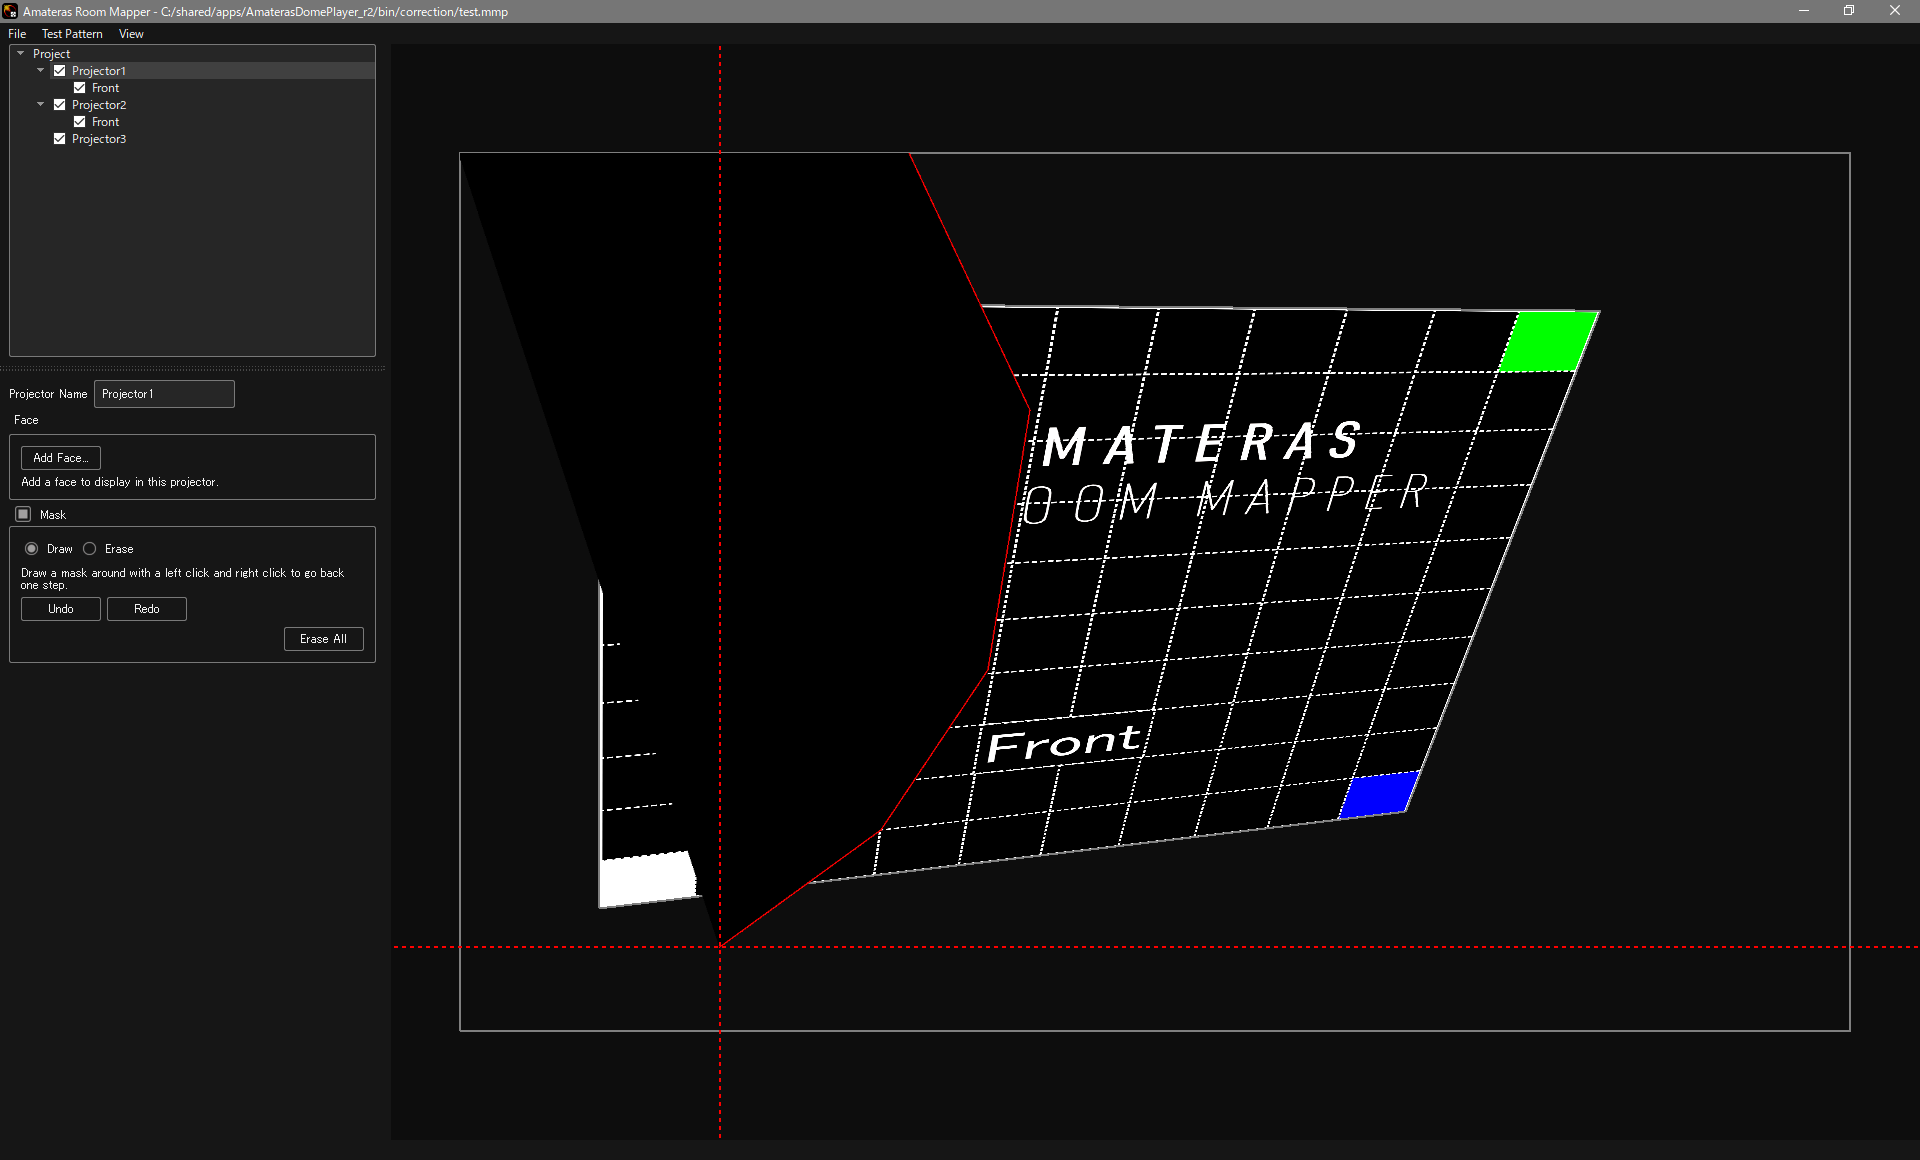Select Front label under Projector1

[x=105, y=88]
